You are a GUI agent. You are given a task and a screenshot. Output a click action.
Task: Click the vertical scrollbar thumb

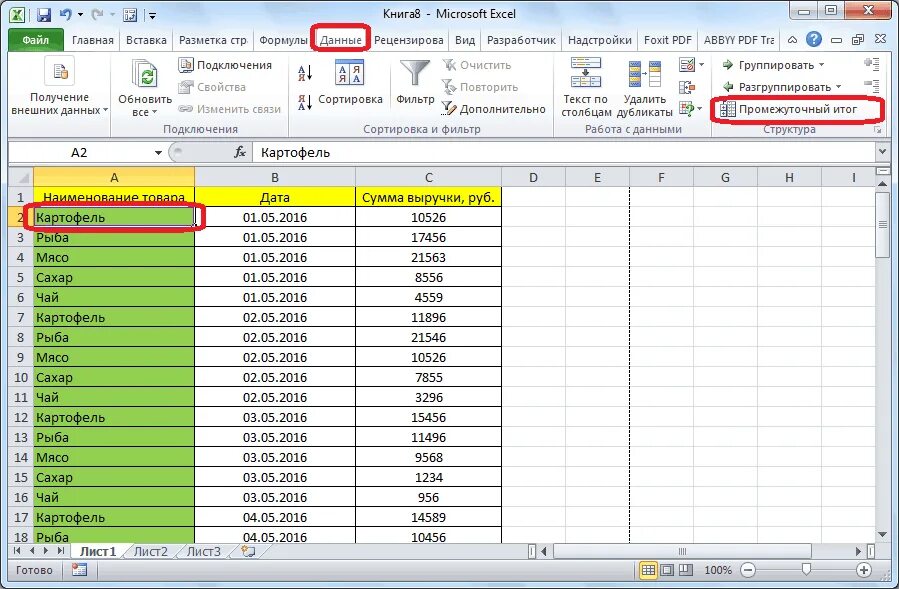pyautogui.click(x=882, y=225)
